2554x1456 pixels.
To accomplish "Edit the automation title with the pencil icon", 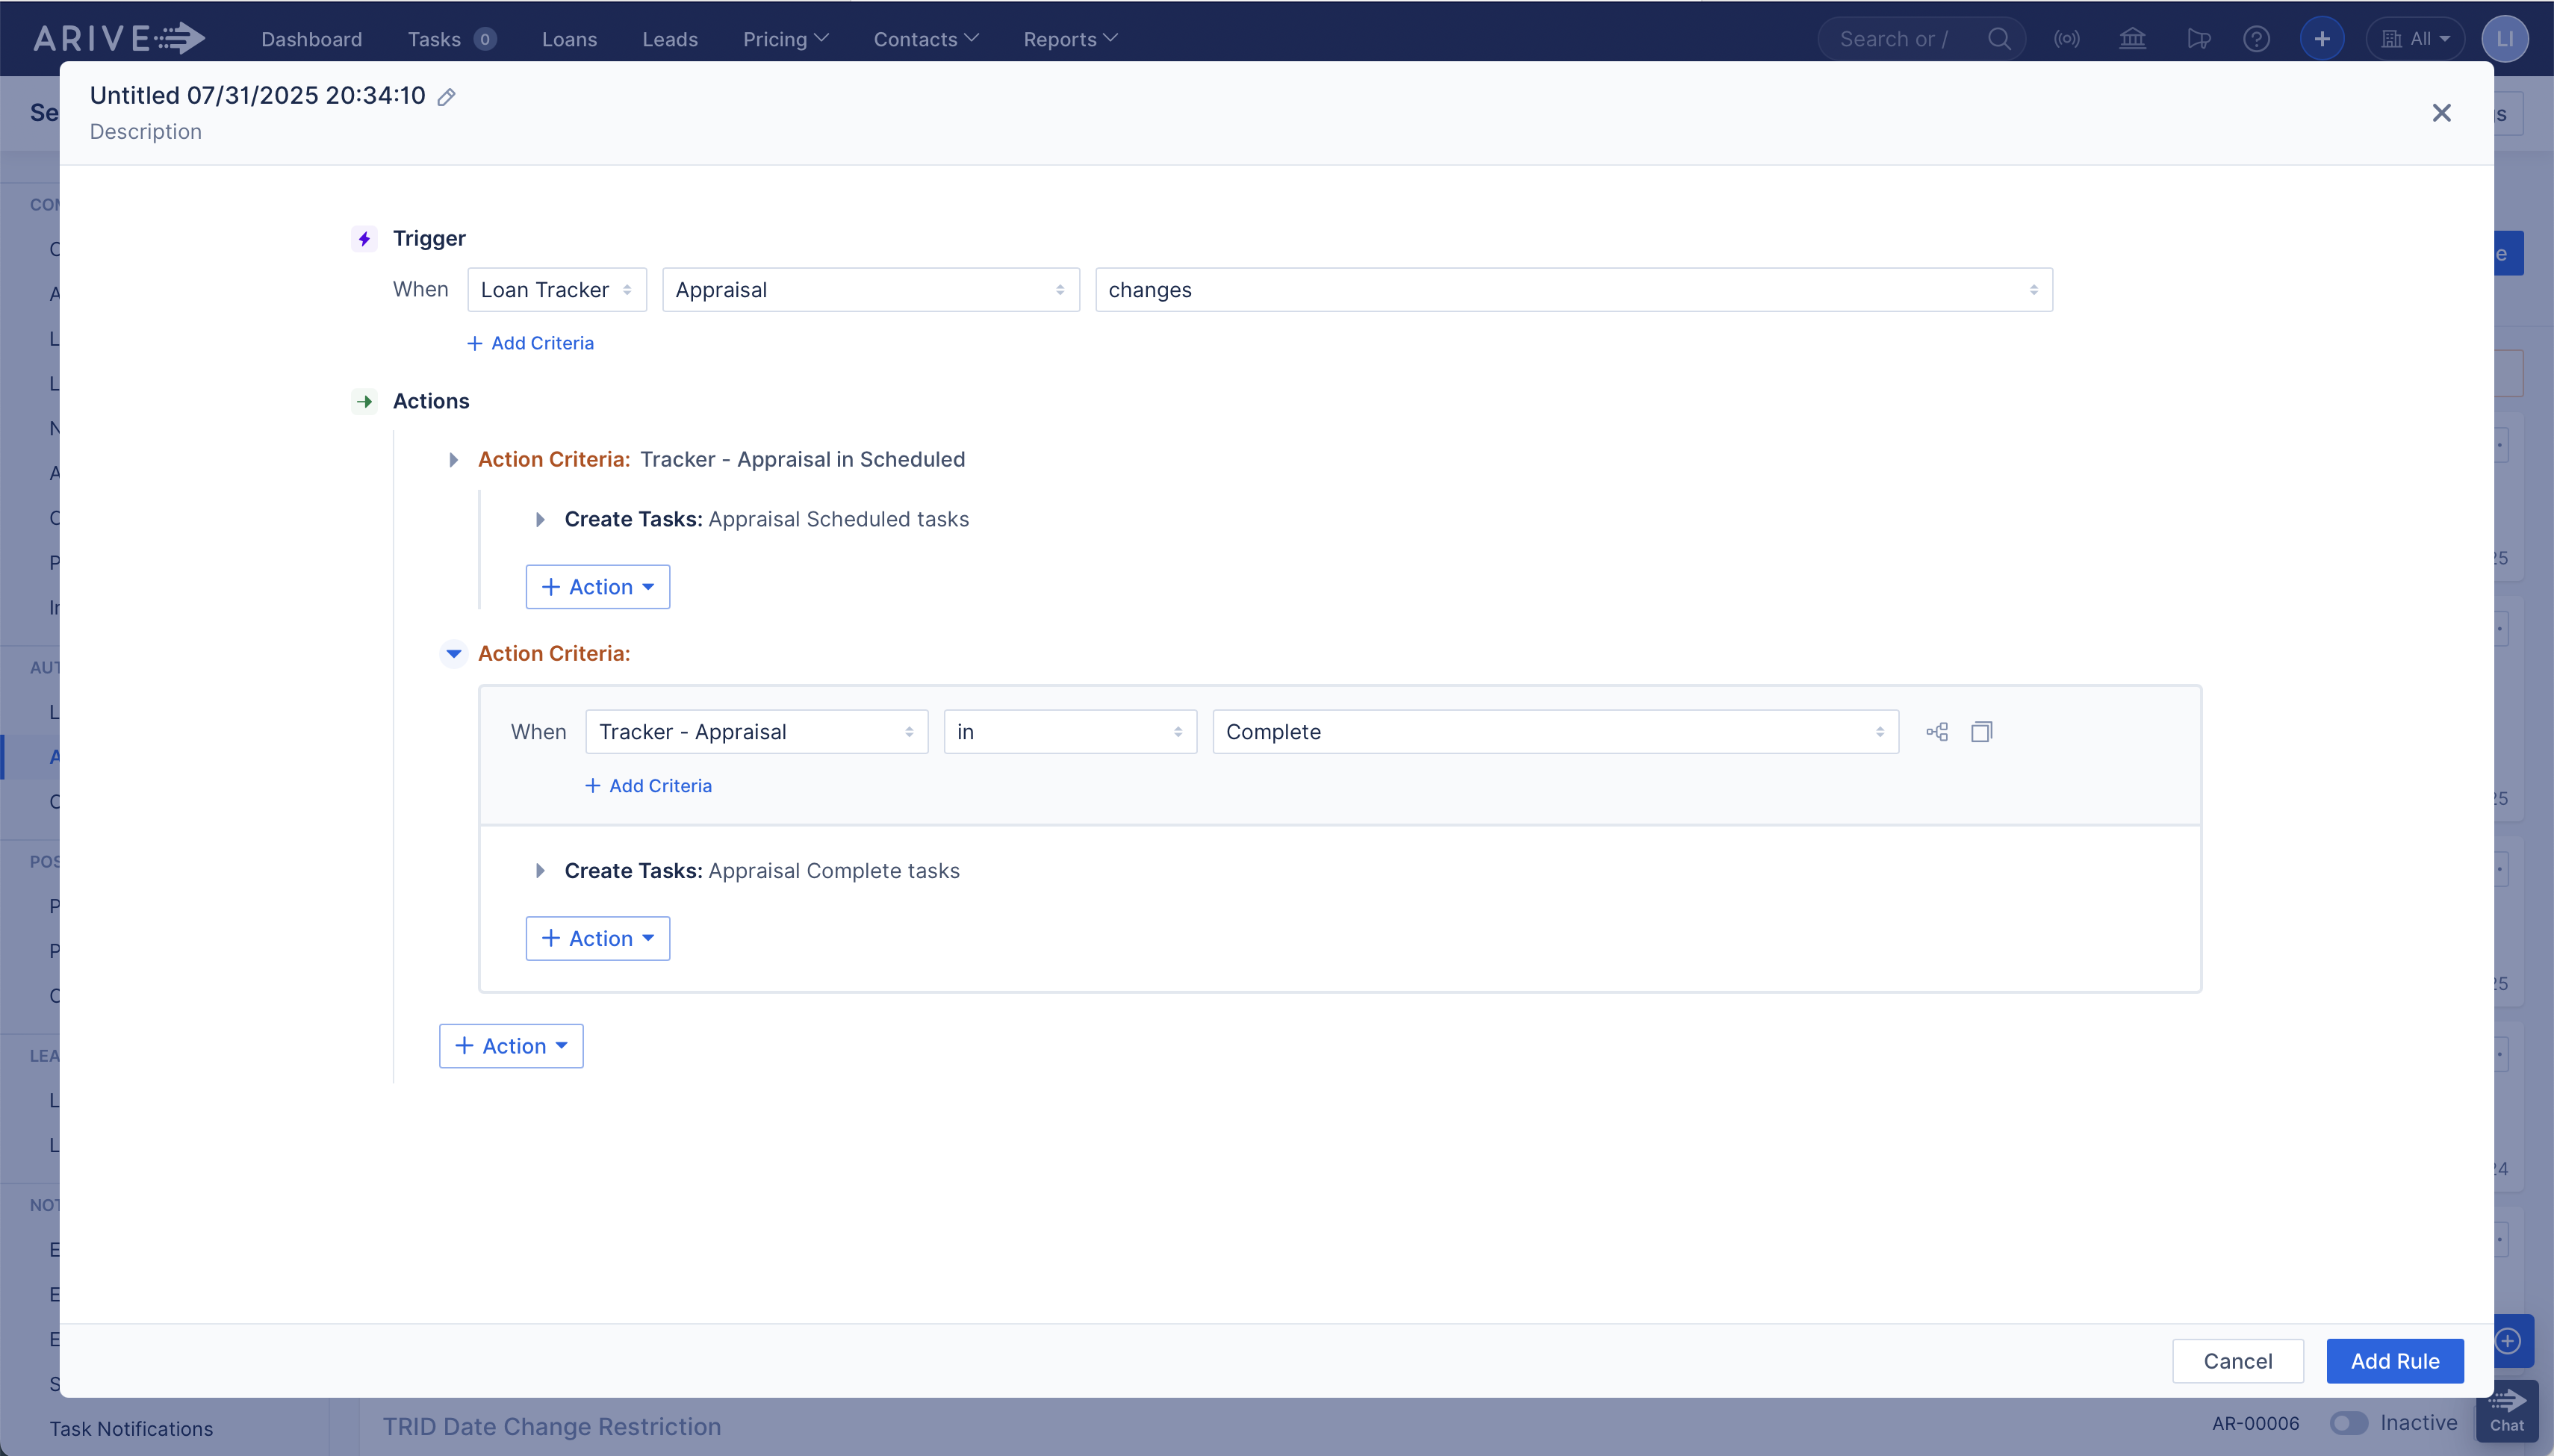I will [447, 96].
